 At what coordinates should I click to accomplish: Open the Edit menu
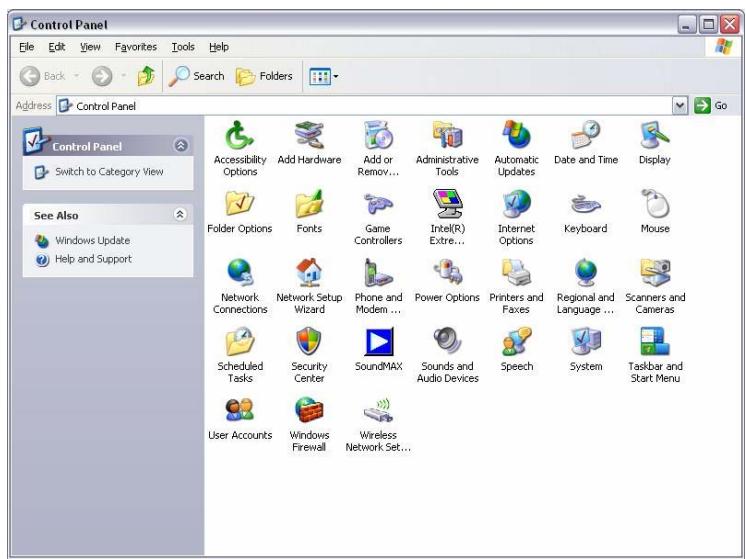point(57,47)
